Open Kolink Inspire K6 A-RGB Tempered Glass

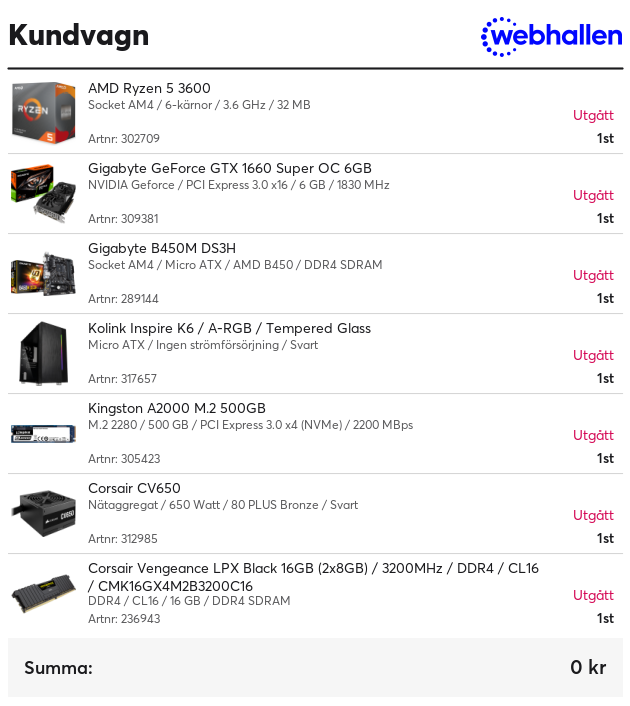(x=229, y=328)
